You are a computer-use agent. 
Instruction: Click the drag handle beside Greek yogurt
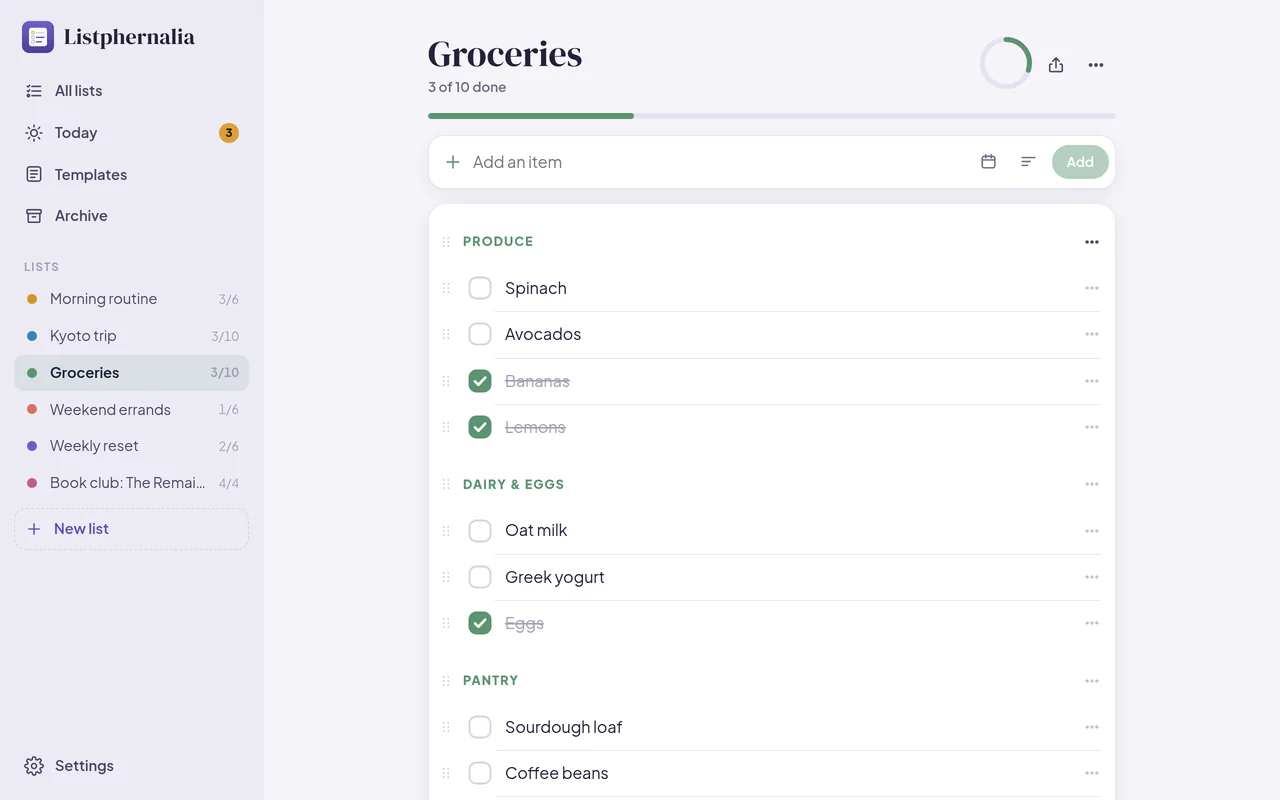tap(446, 577)
